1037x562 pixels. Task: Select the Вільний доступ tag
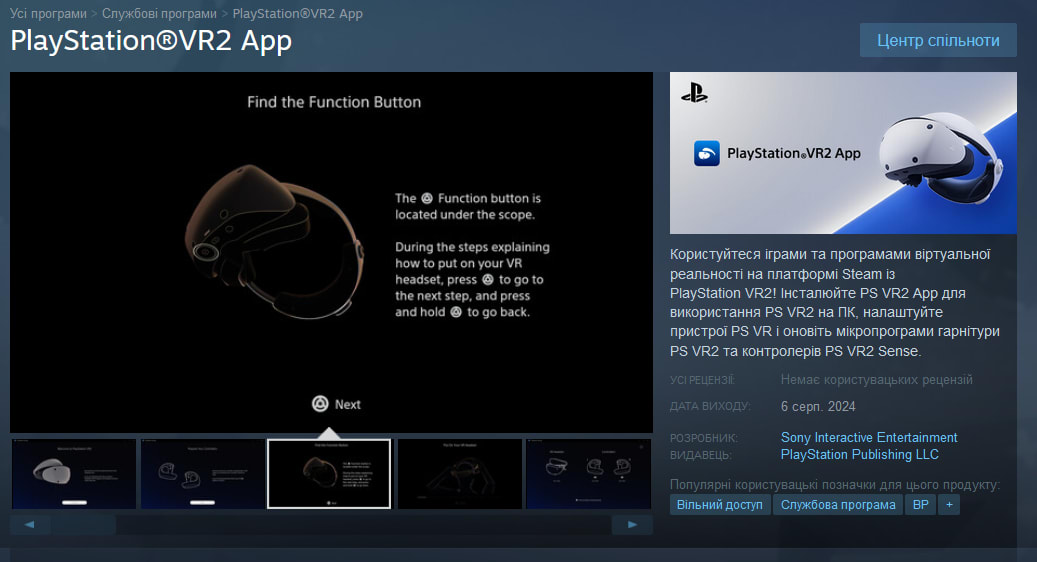pyautogui.click(x=720, y=504)
